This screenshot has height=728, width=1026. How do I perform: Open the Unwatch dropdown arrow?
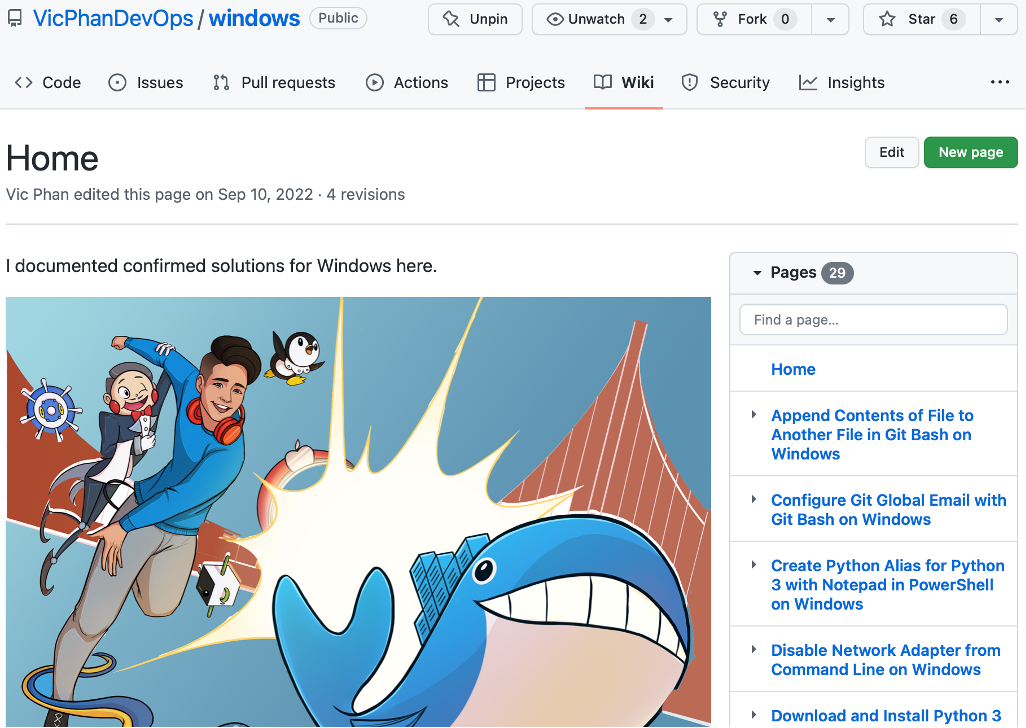click(x=669, y=20)
